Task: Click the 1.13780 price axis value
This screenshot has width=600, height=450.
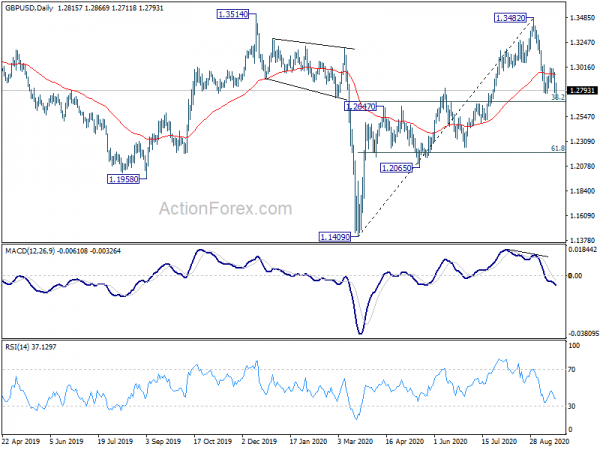Action: (582, 240)
